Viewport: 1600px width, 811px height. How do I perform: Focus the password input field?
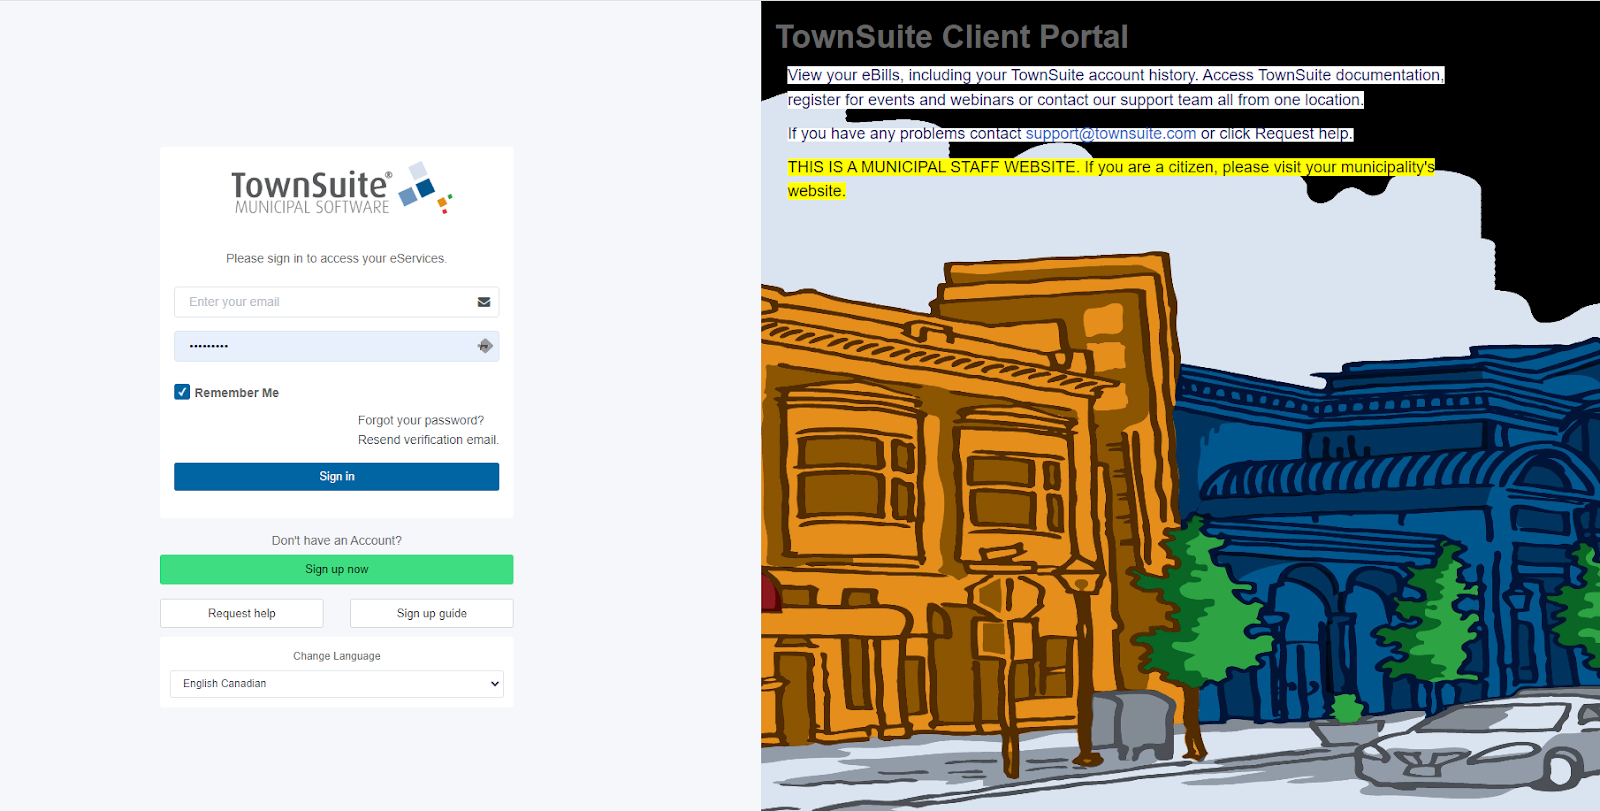coord(337,346)
